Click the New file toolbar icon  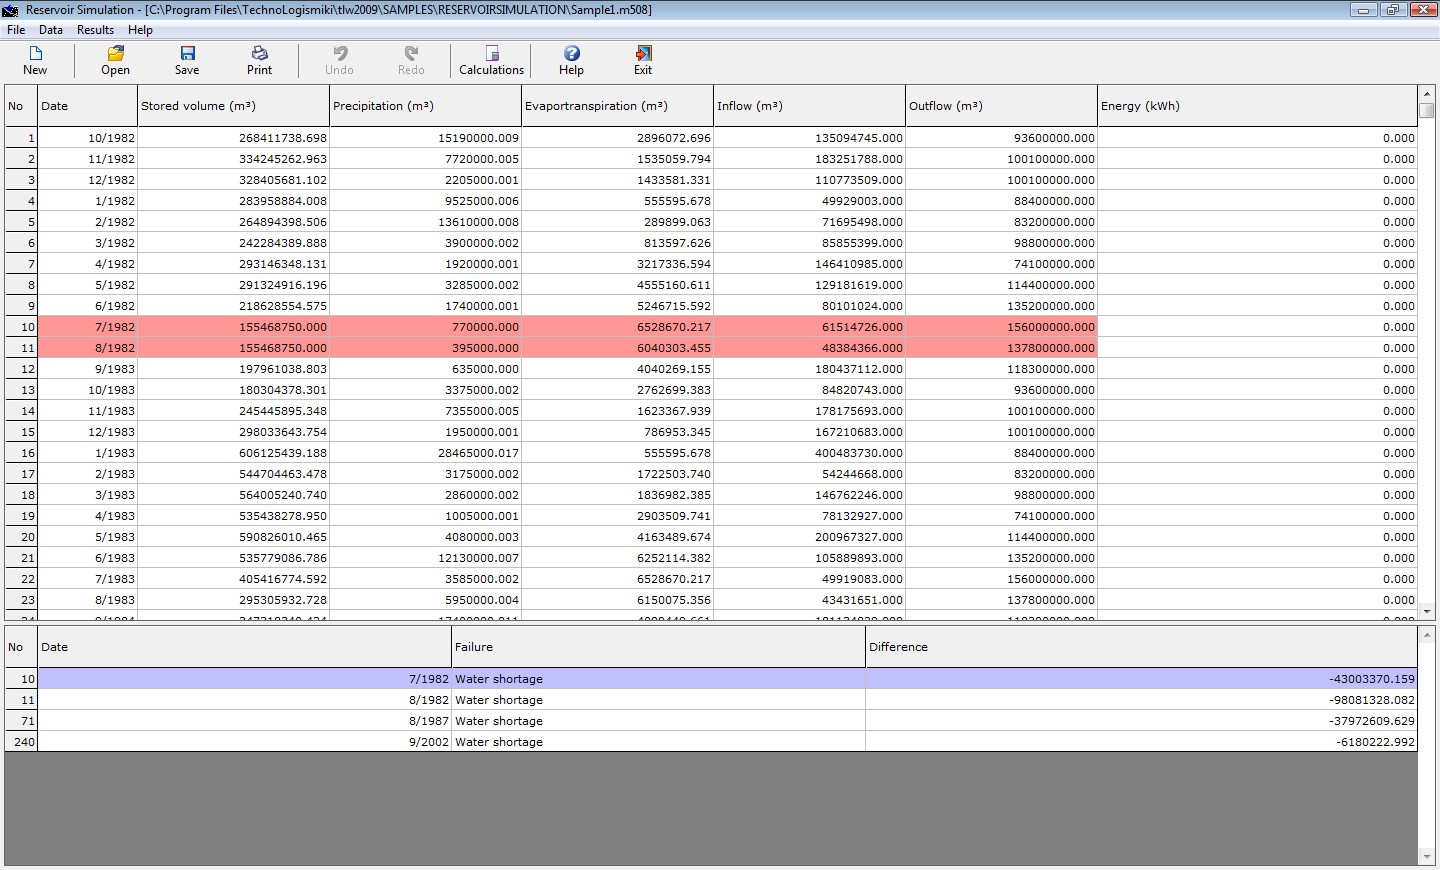35,60
